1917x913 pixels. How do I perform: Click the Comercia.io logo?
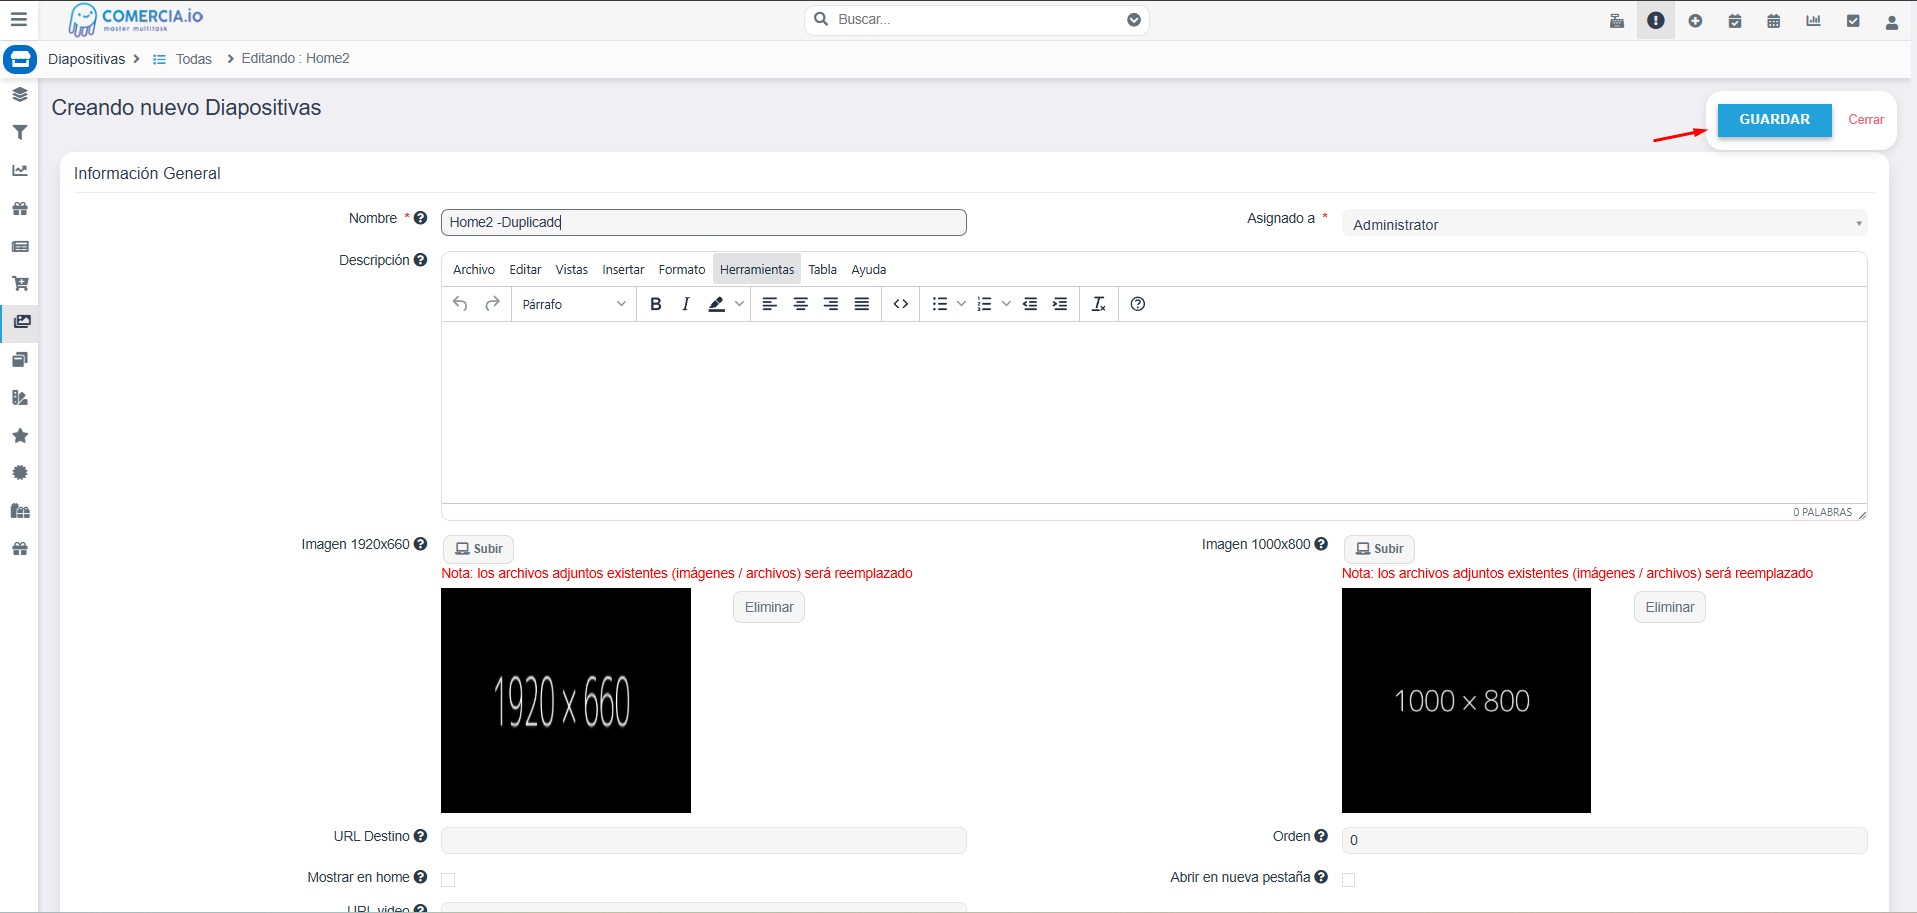point(136,19)
